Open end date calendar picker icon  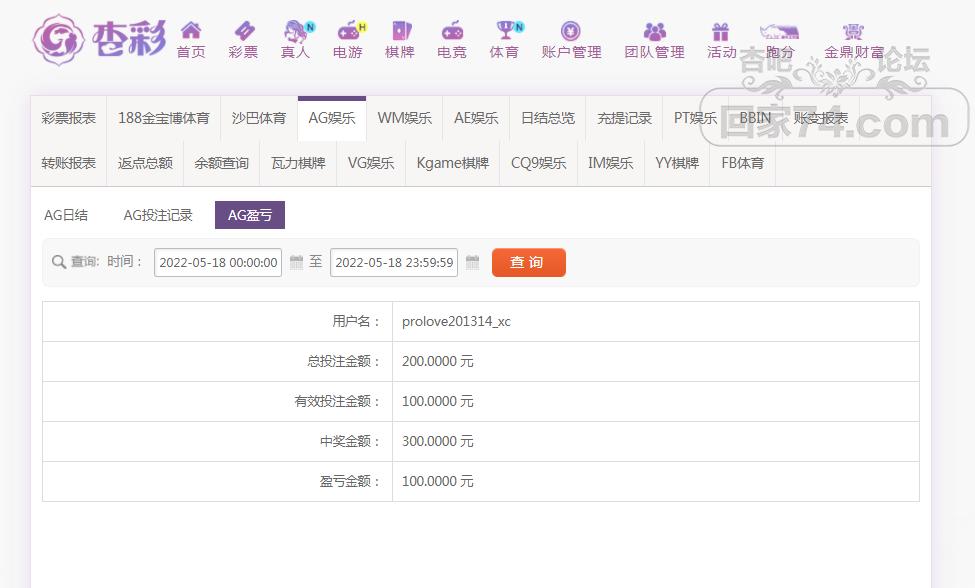(x=472, y=263)
